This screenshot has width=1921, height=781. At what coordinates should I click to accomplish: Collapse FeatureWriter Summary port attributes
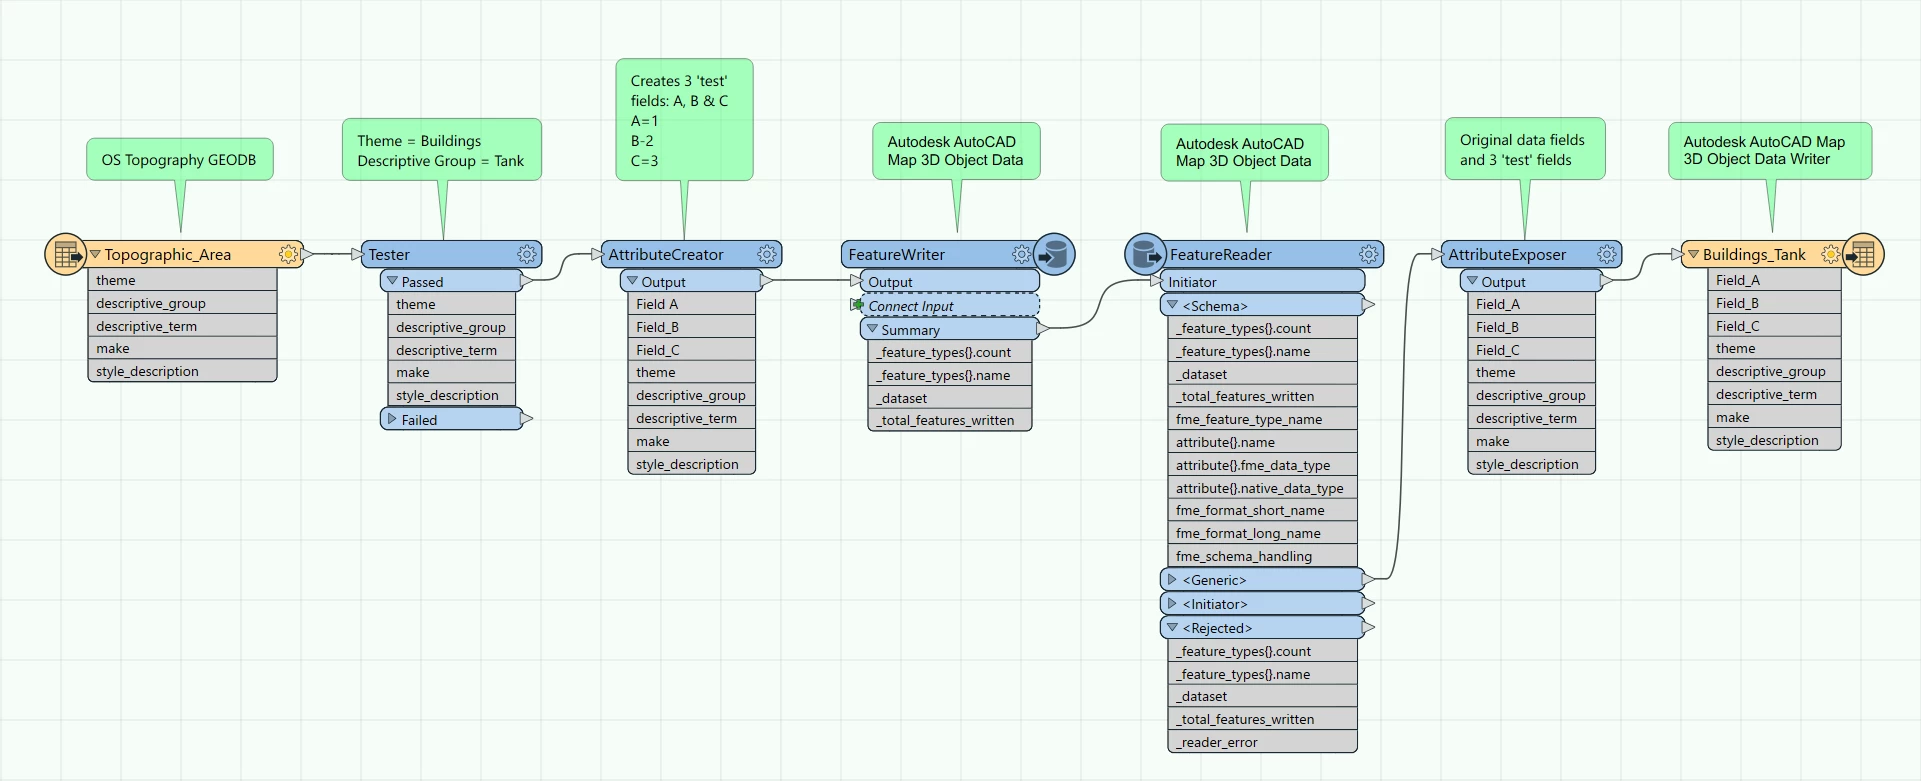[x=872, y=329]
